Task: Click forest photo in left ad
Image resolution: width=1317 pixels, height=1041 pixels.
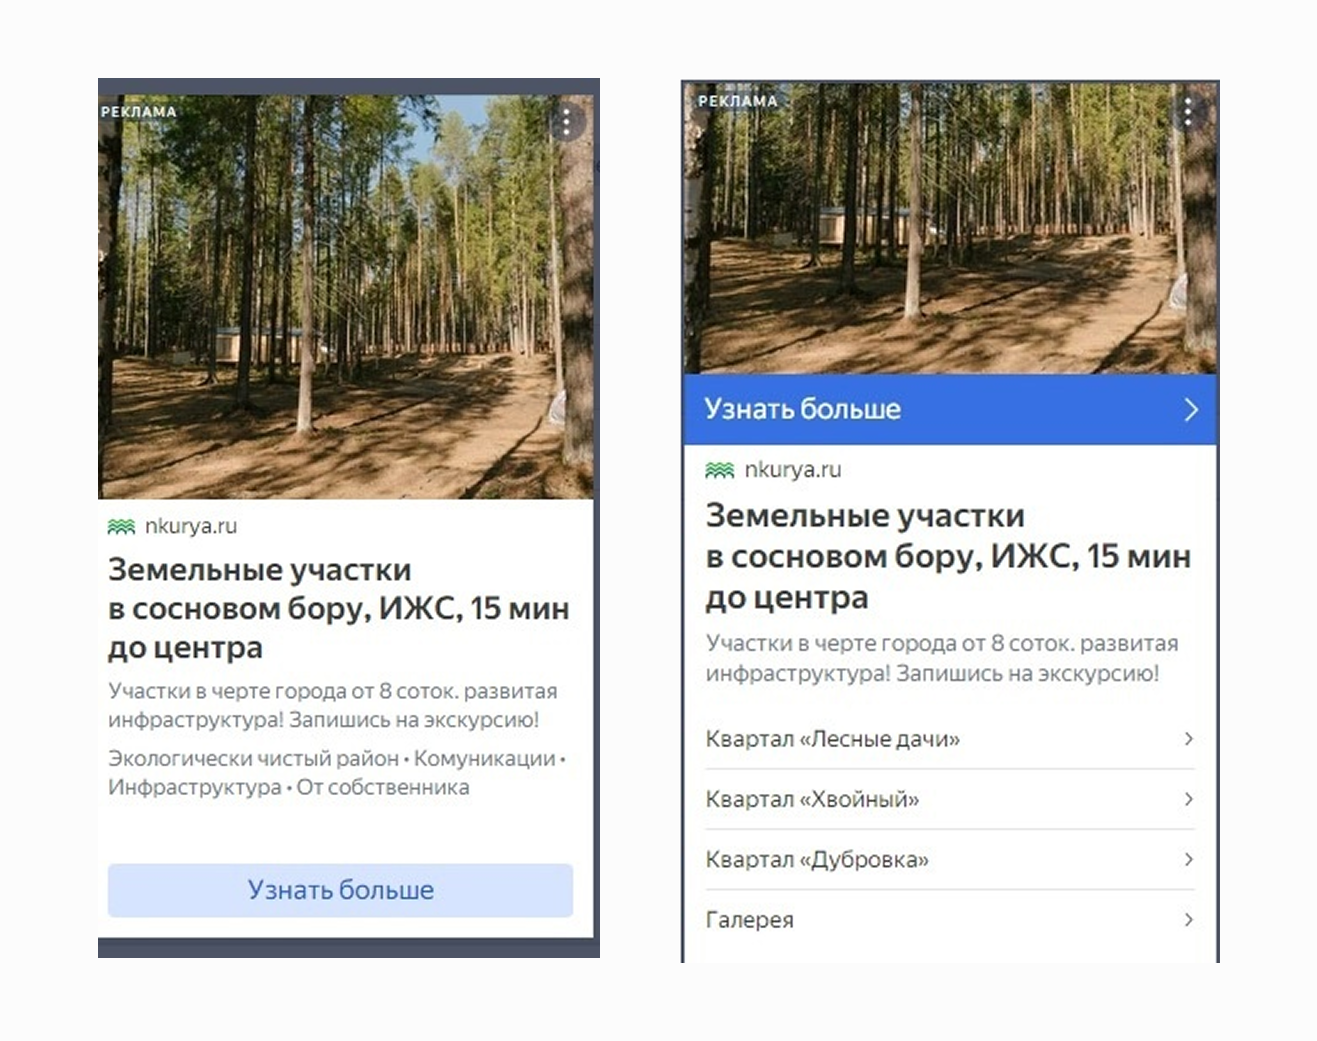Action: (x=345, y=297)
